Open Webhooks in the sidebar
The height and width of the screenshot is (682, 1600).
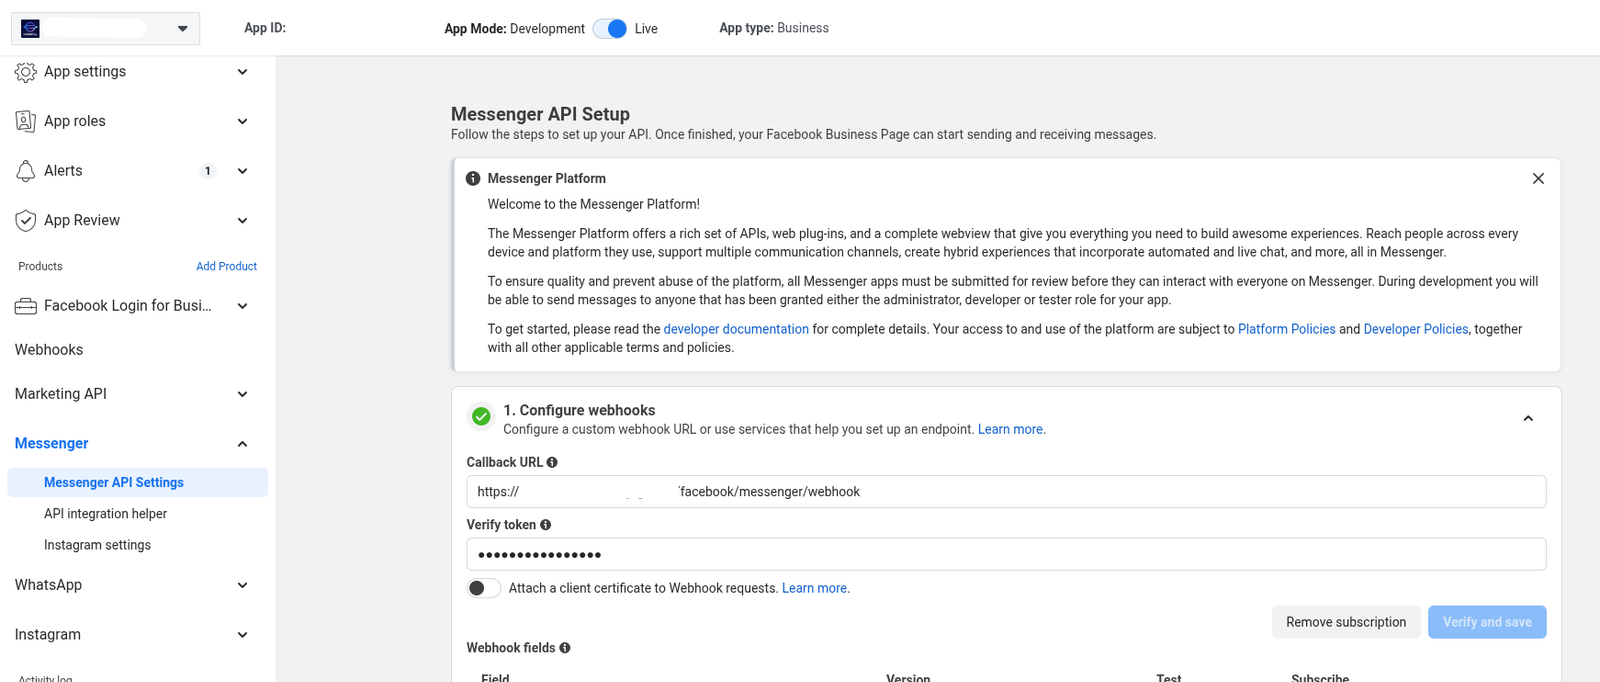click(x=49, y=350)
